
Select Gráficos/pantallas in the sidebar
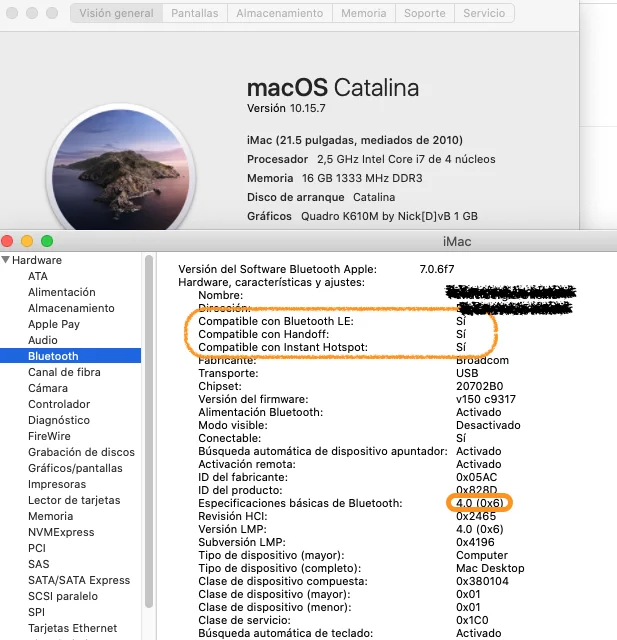[75, 468]
